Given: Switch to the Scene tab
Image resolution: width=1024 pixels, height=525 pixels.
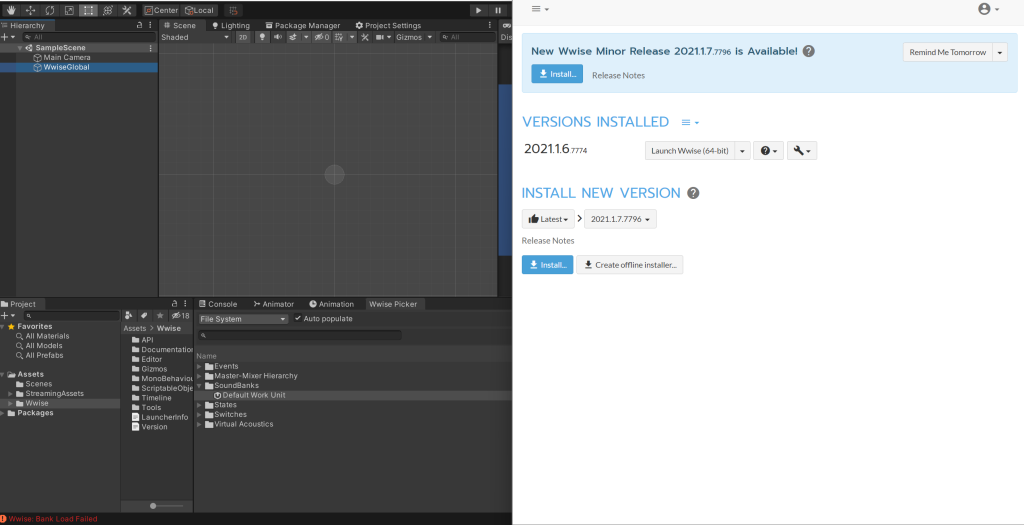Looking at the screenshot, I should tap(180, 25).
